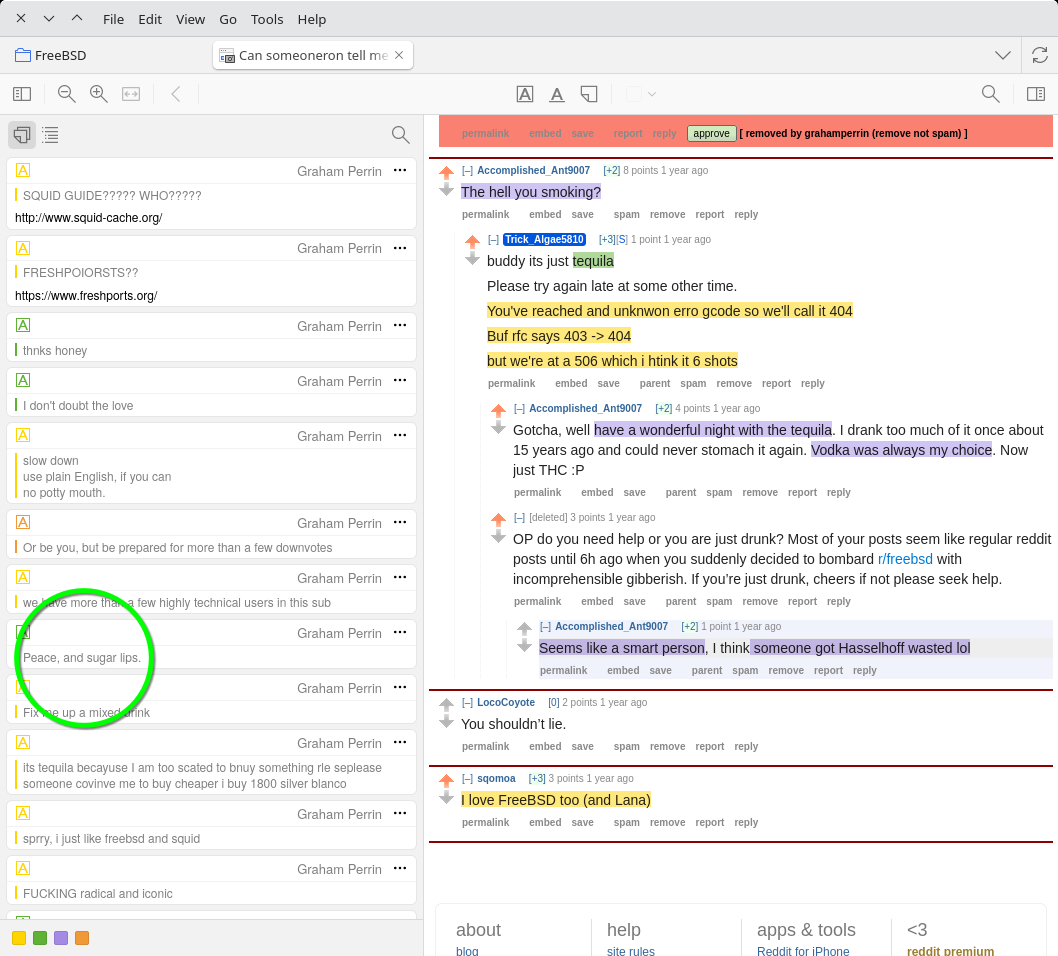Screen dimensions: 1058x956
Task: Open options menu for the squid guide annotation
Action: coord(400,170)
